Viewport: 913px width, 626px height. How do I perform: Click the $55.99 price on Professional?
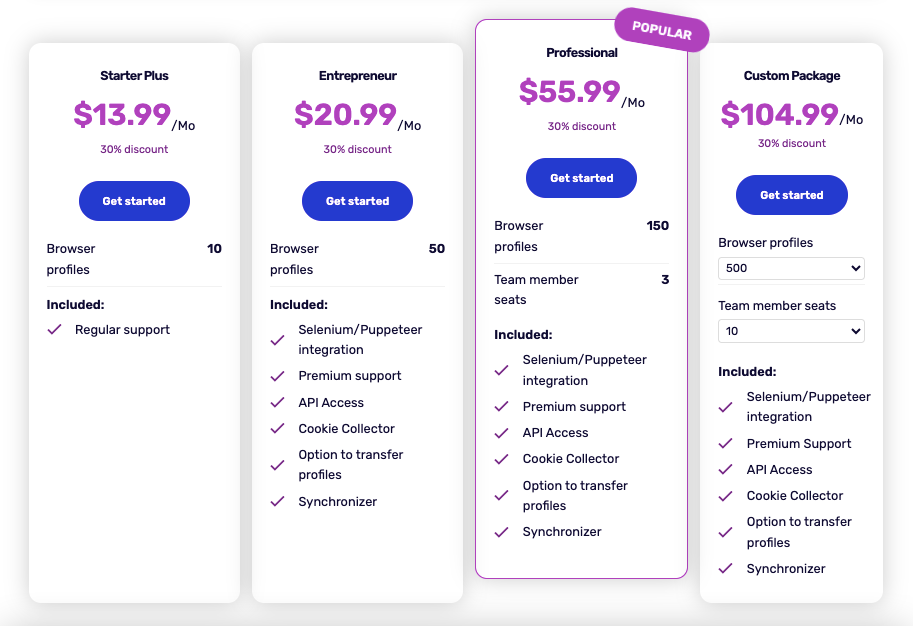coord(570,91)
